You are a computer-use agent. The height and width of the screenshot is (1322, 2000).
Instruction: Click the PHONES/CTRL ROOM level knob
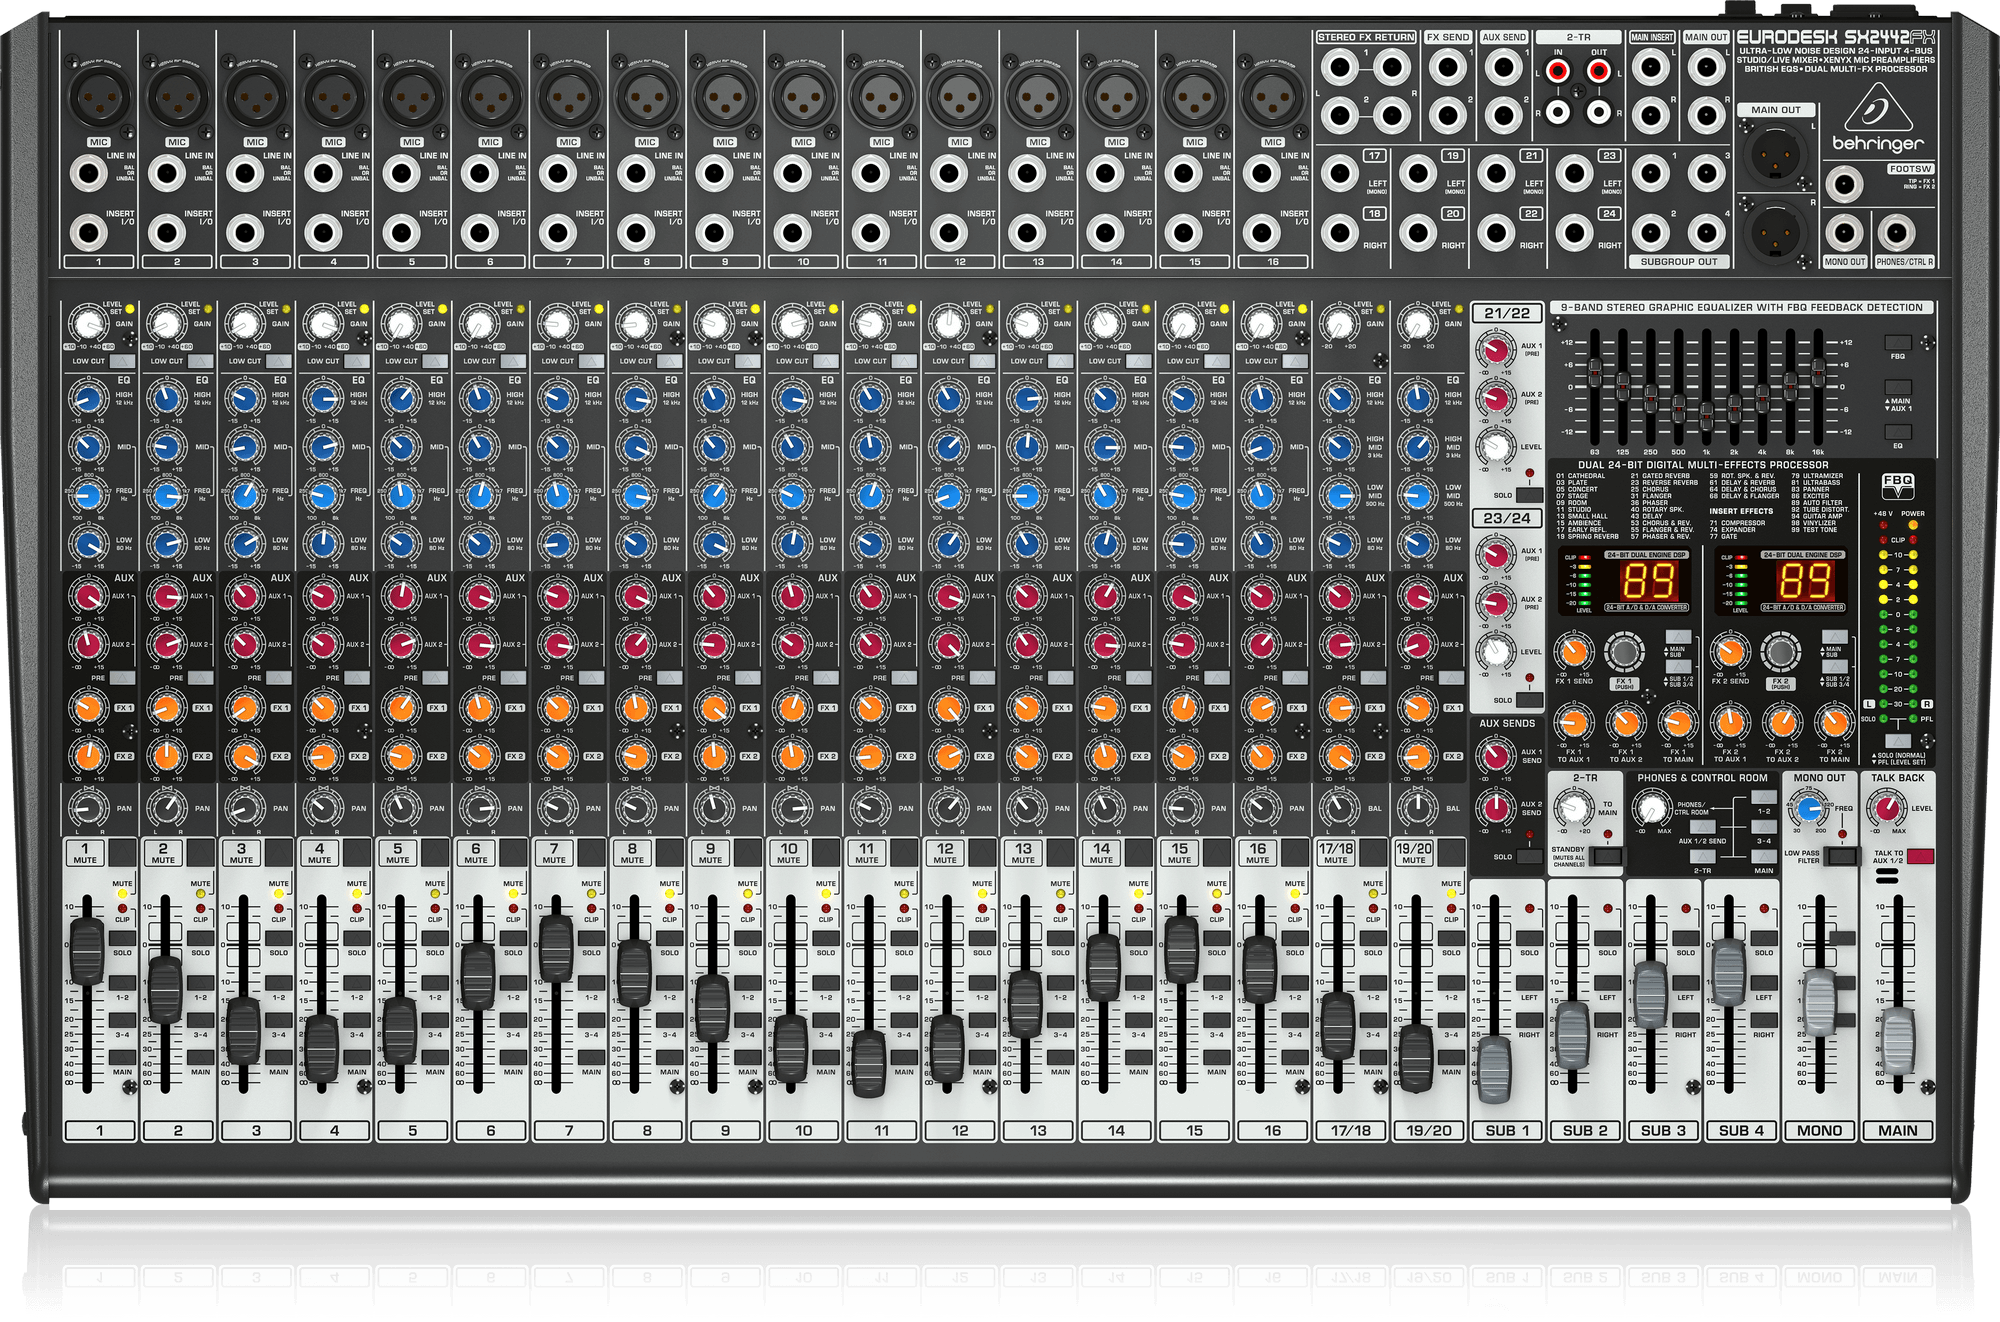[1651, 808]
